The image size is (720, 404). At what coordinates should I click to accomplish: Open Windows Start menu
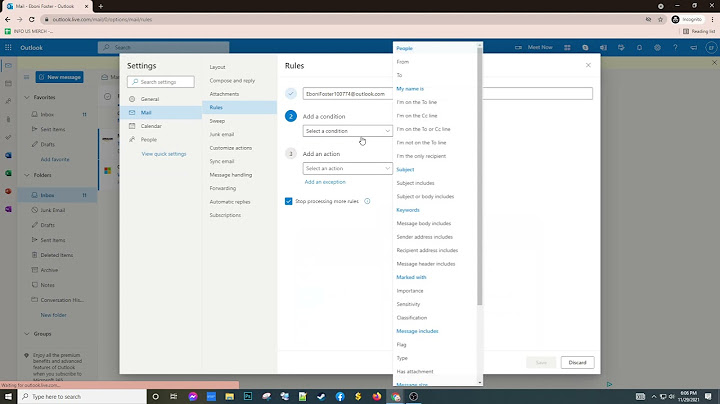(x=8, y=397)
